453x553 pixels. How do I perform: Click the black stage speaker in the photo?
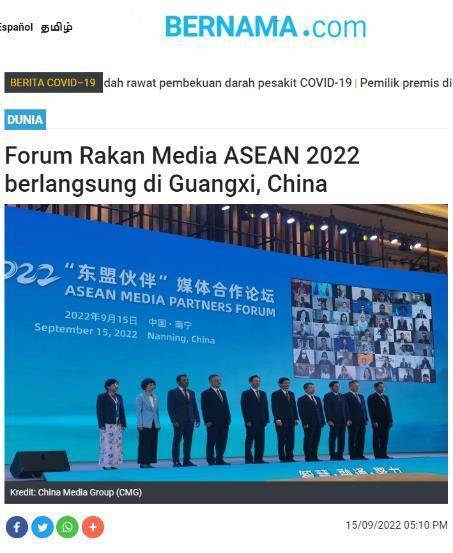(x=40, y=463)
